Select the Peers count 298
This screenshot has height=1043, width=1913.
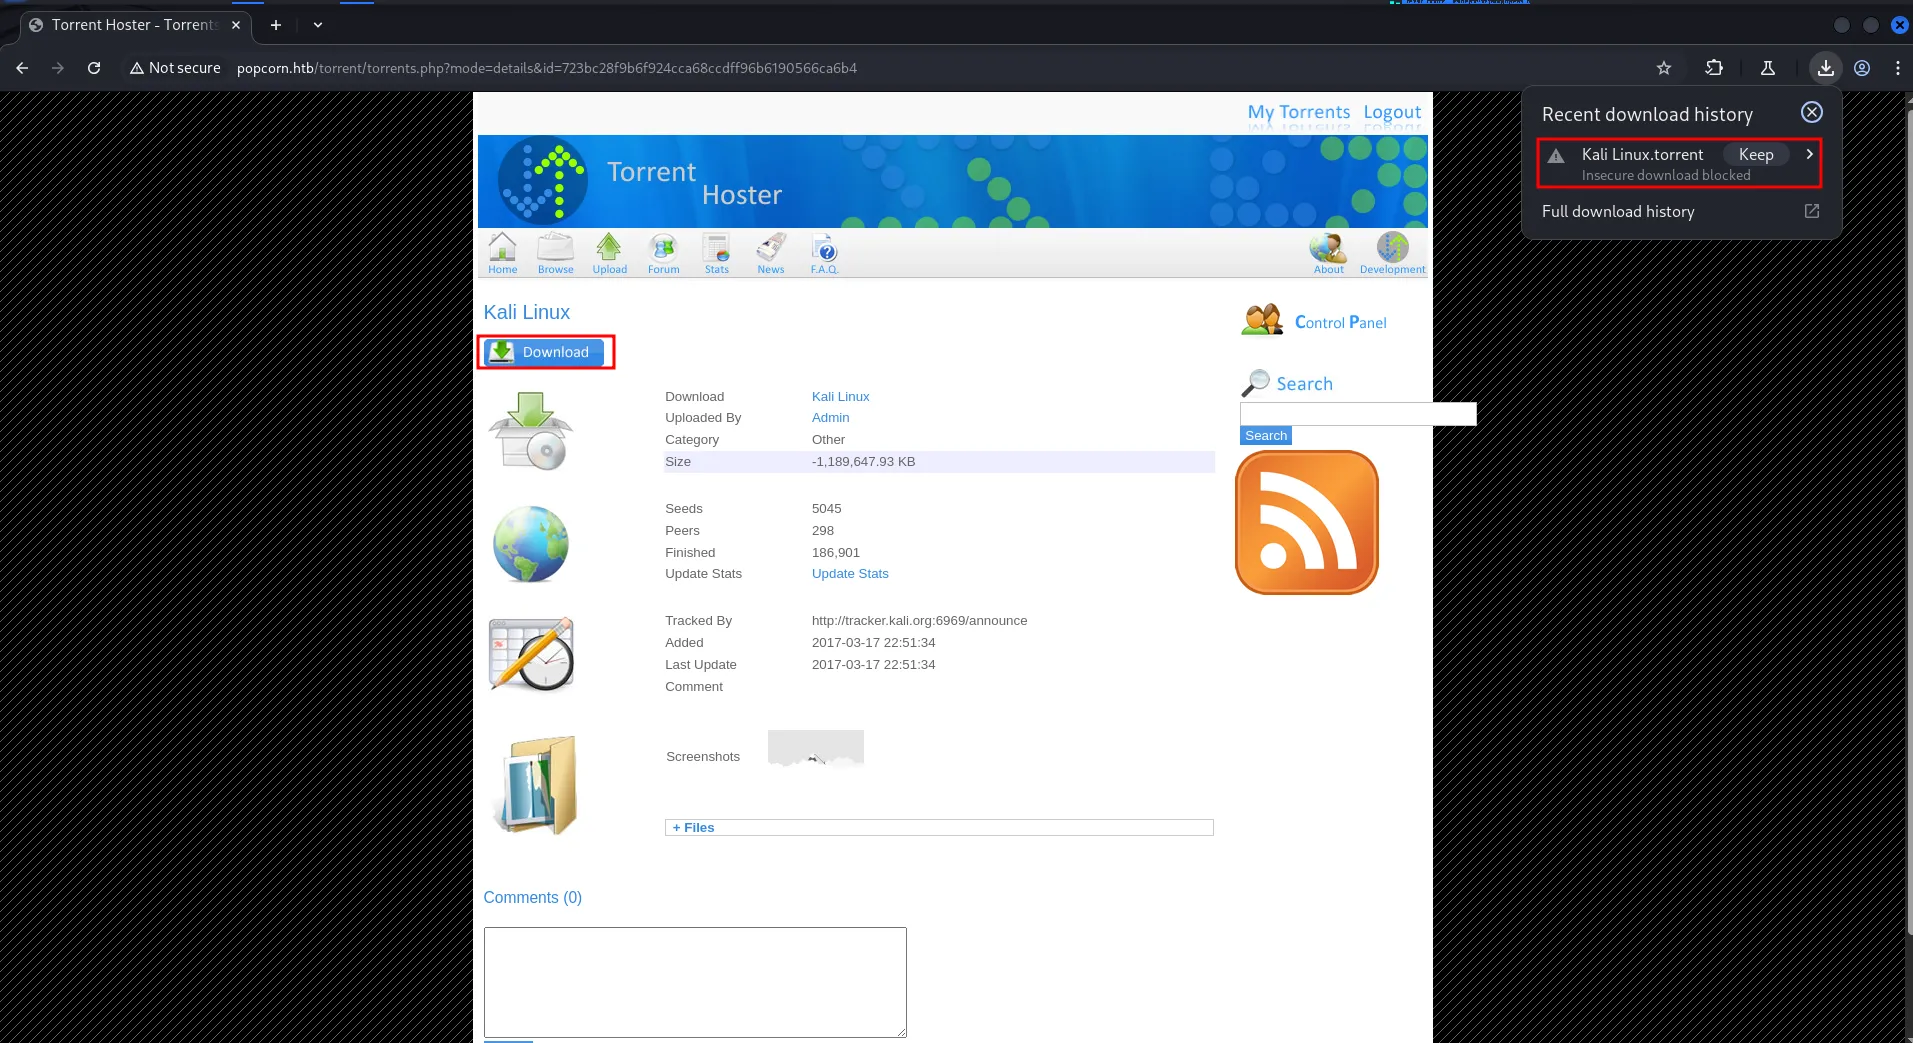point(823,531)
